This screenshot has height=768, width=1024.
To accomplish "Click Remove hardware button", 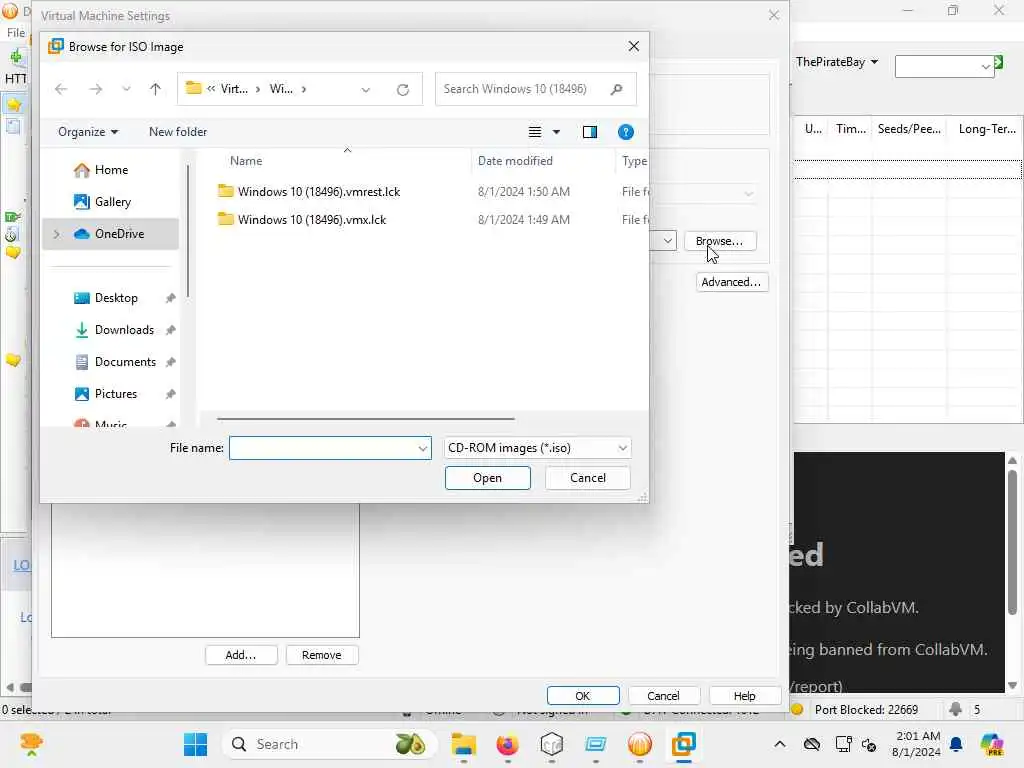I will 321,655.
